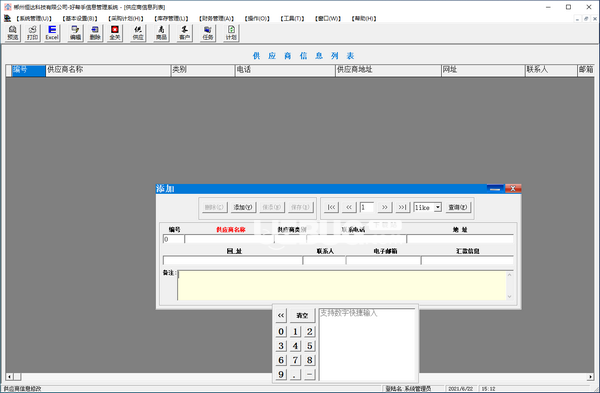The image size is (600, 393).
Task: Open the 窗口(W) menu
Action: click(328, 18)
